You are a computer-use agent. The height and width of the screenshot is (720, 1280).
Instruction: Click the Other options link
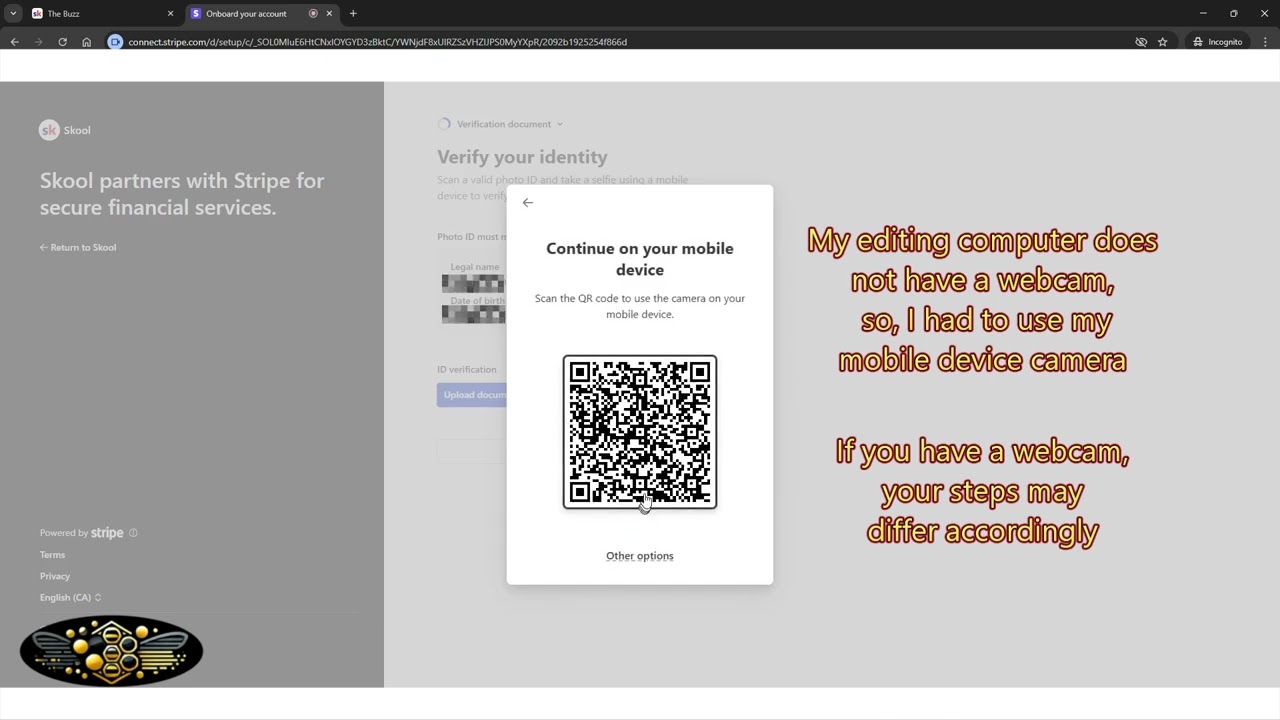pyautogui.click(x=640, y=556)
